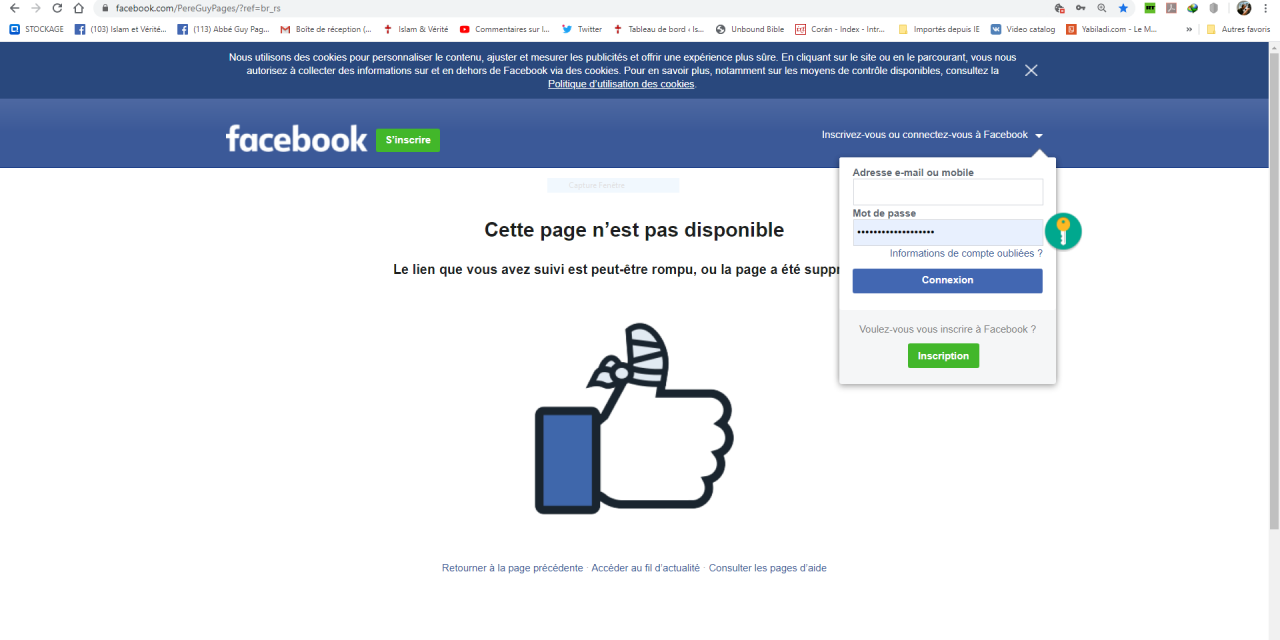This screenshot has height=640, width=1280.
Task: Expand the hidden bookmarks chevron
Action: 1189,29
